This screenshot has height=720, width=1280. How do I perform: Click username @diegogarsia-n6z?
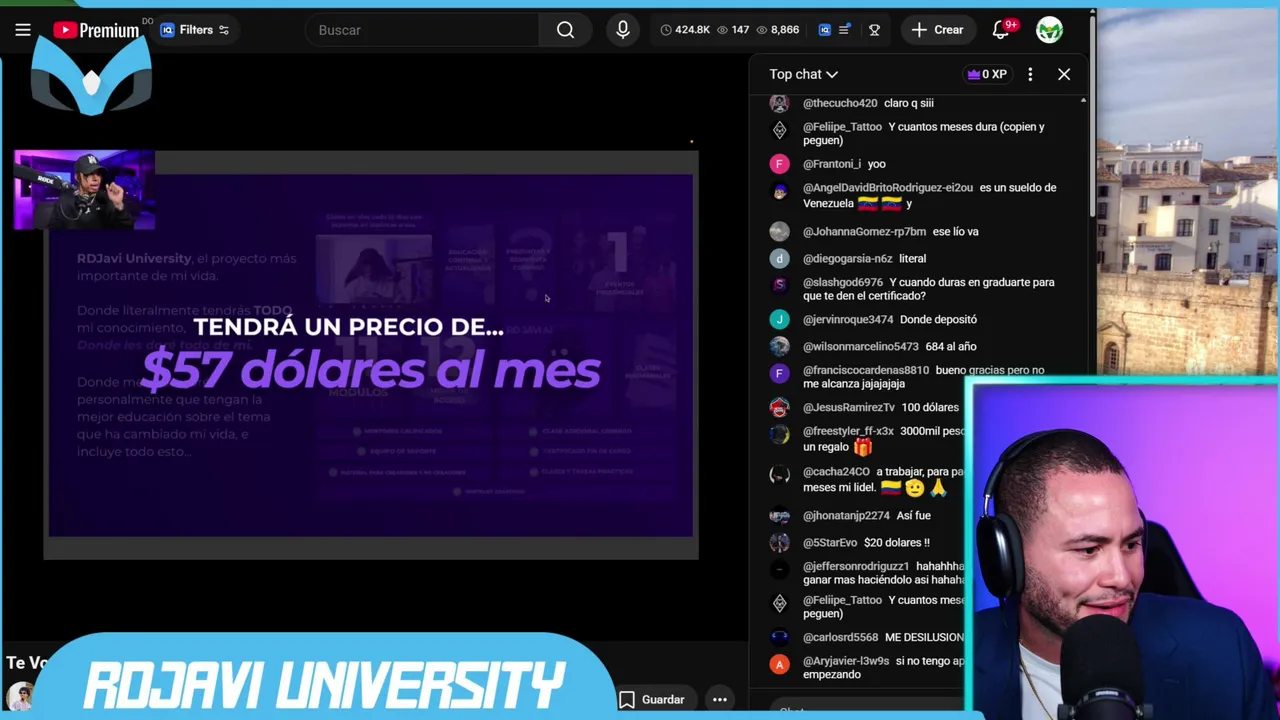(848, 258)
